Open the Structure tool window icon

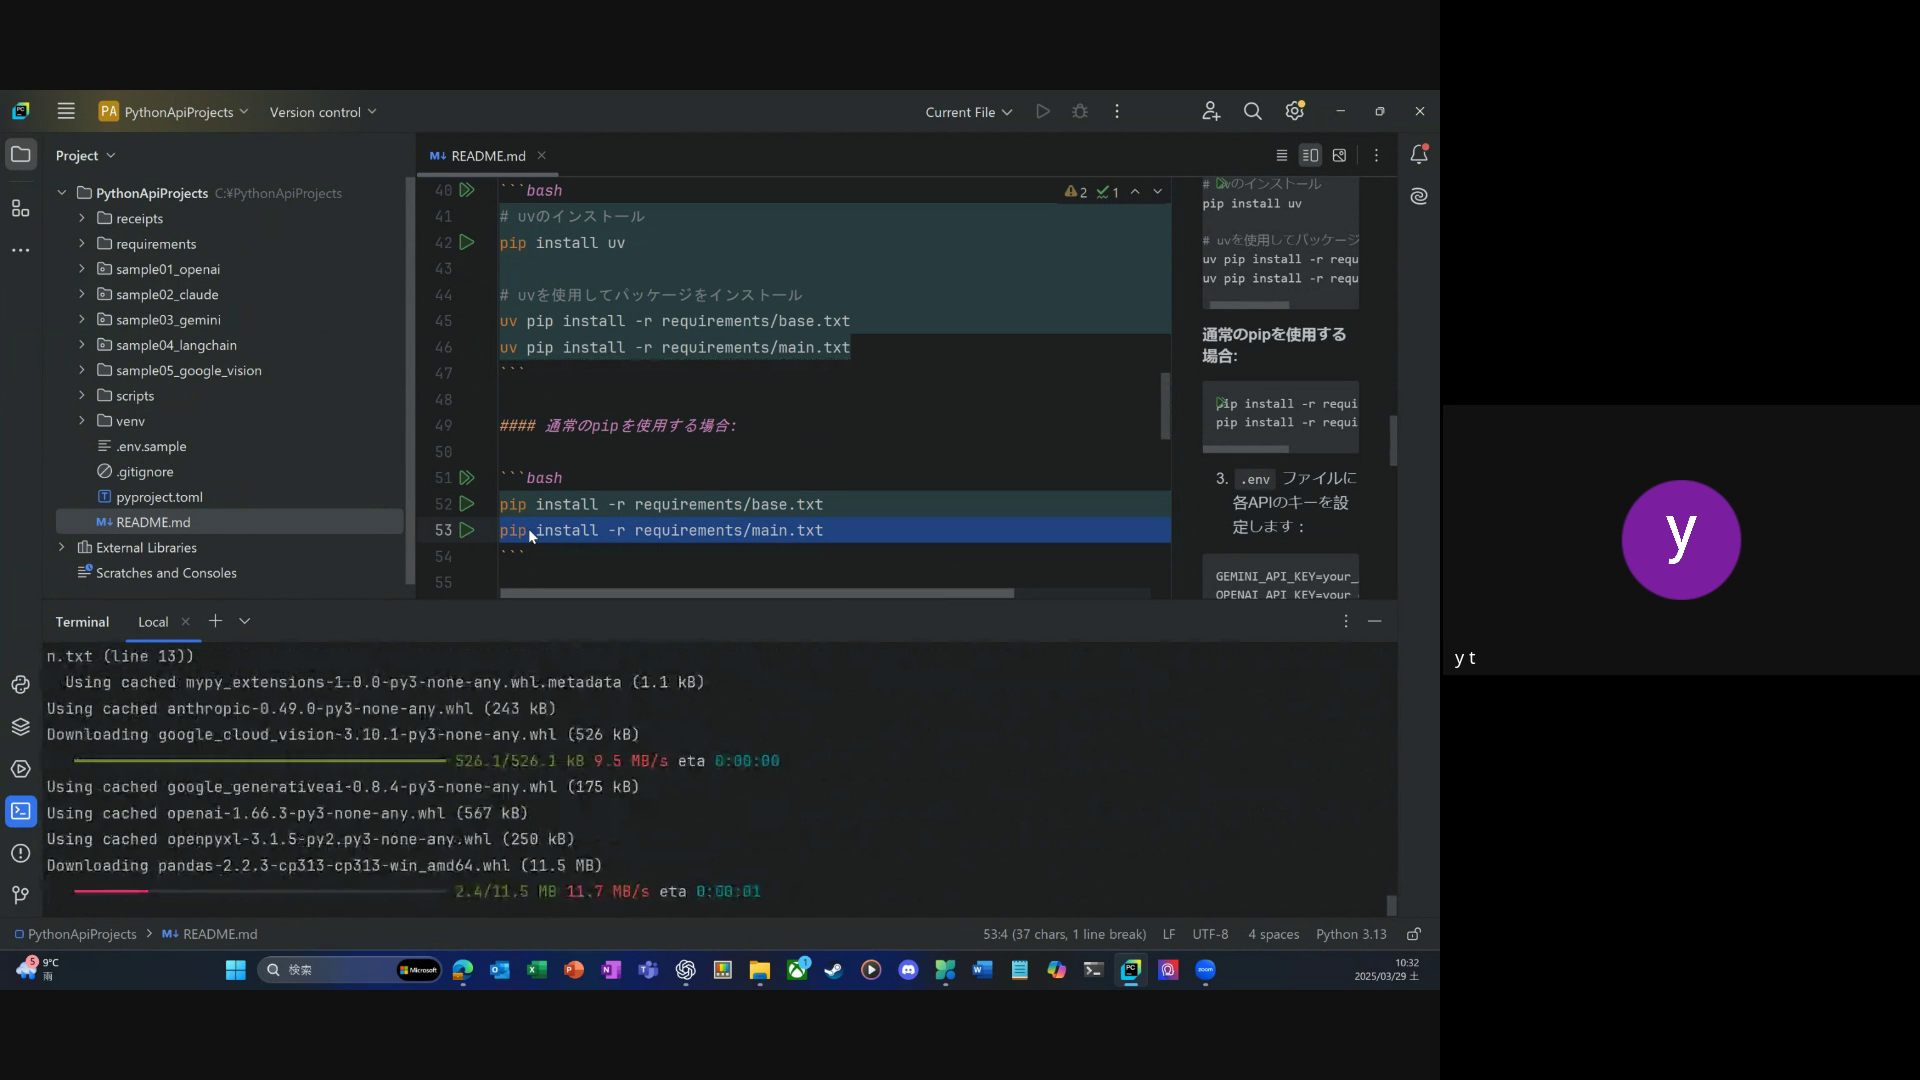coord(20,208)
